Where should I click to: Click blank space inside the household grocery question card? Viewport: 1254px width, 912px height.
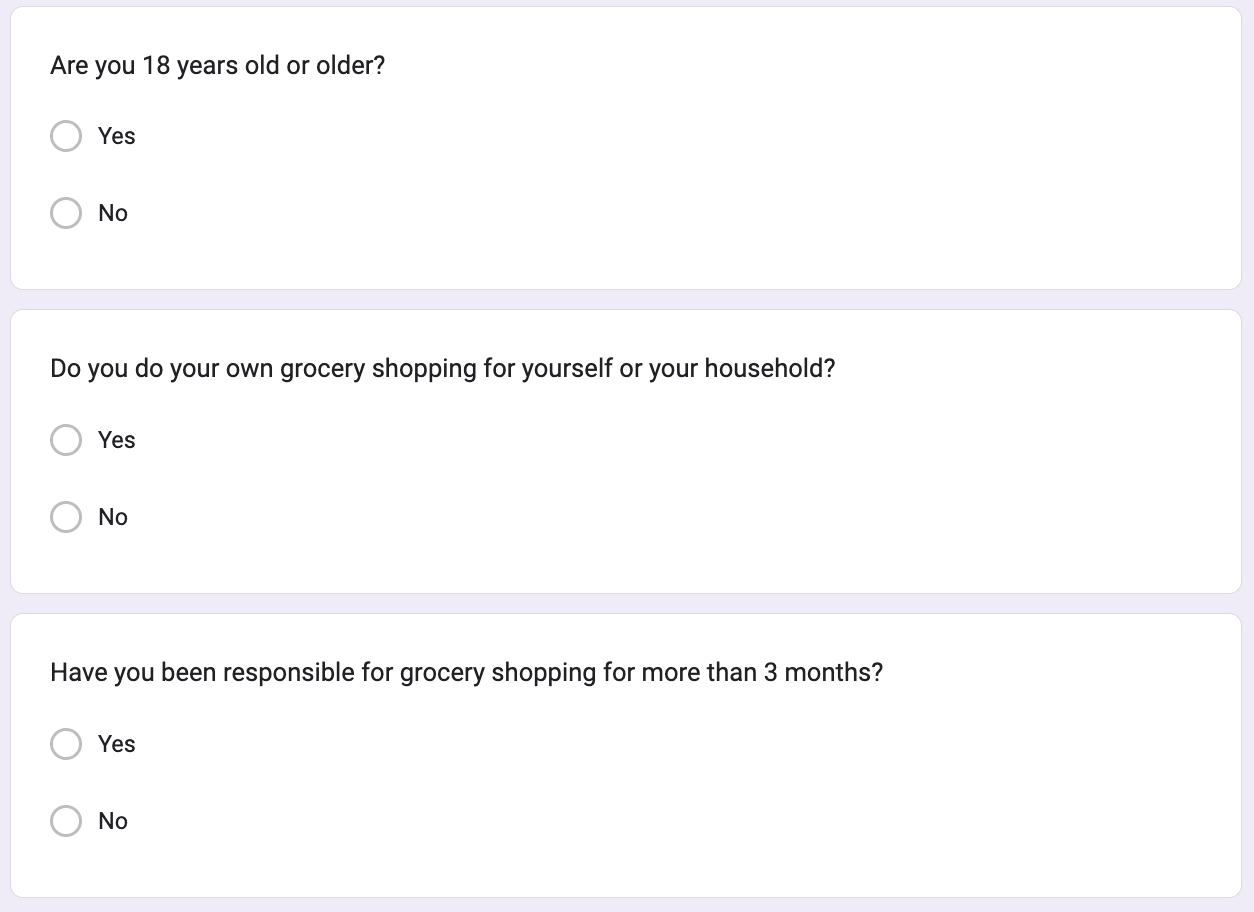tap(700, 480)
